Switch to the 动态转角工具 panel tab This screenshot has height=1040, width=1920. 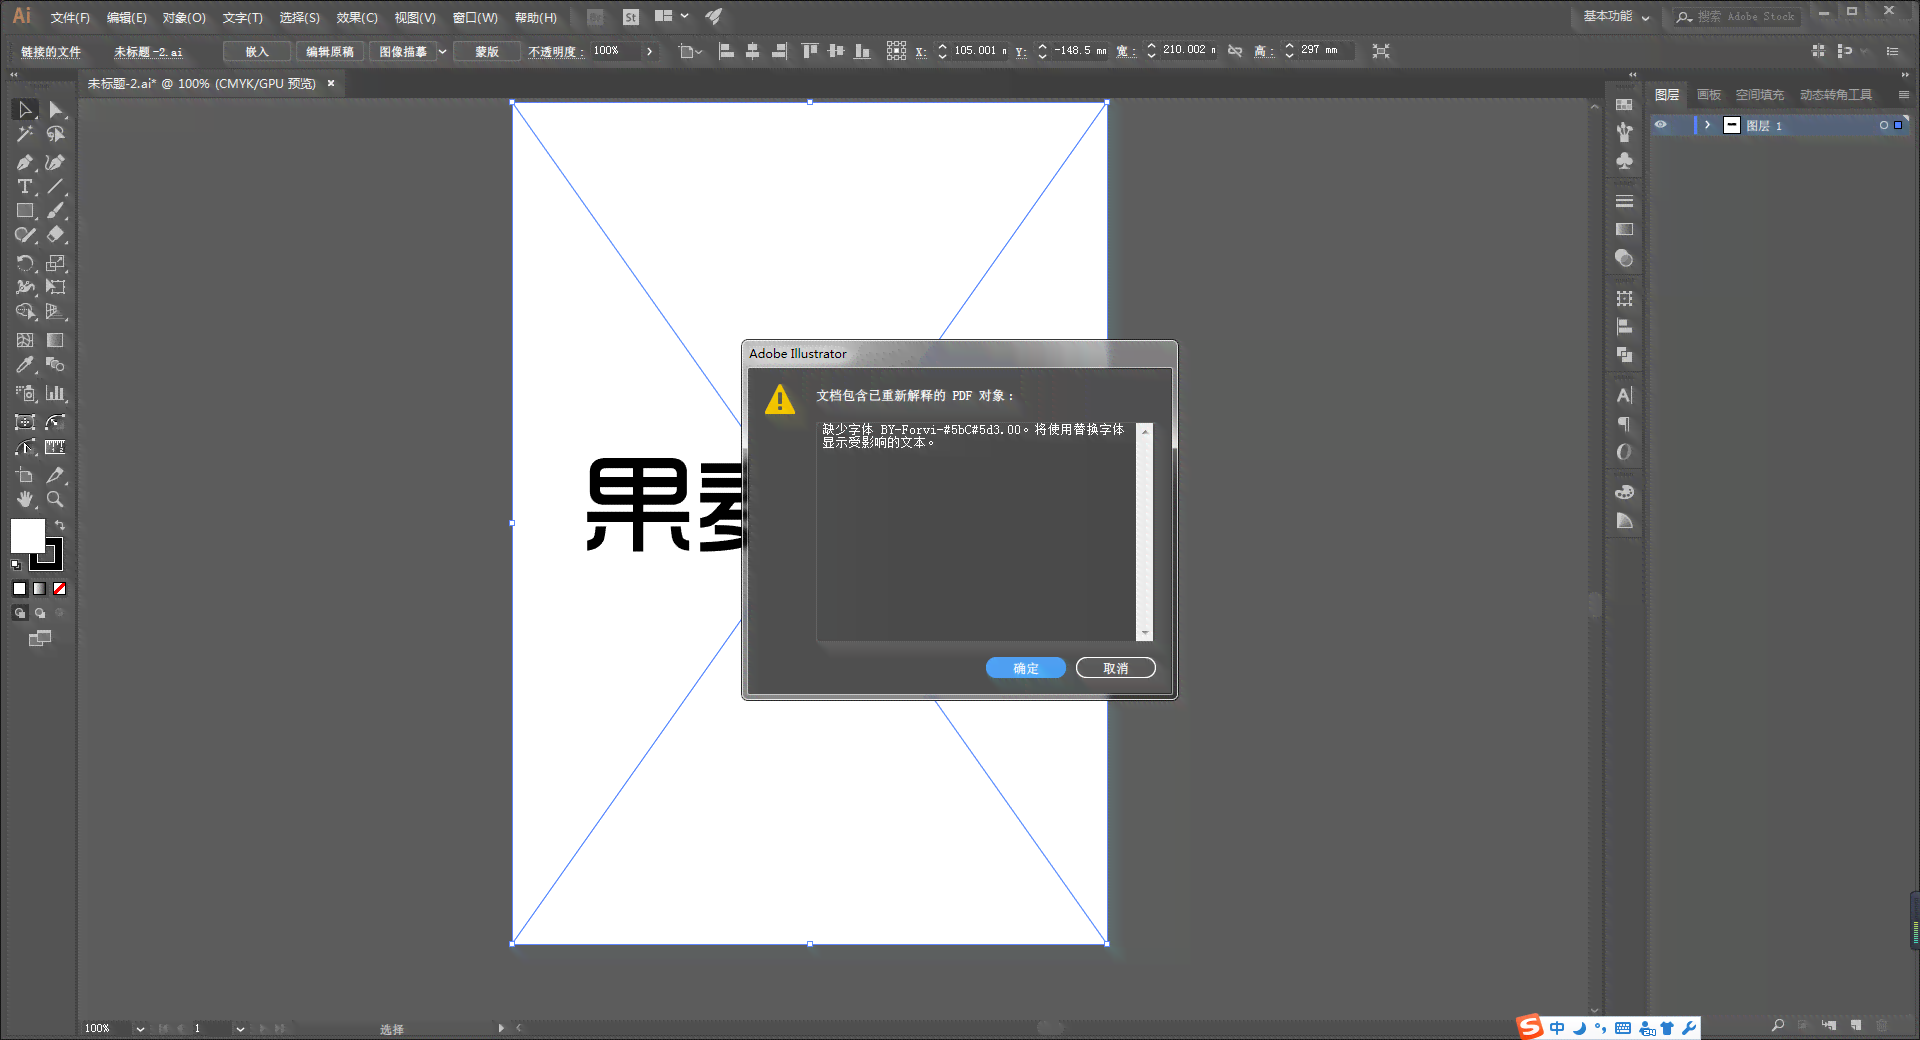pyautogui.click(x=1836, y=95)
